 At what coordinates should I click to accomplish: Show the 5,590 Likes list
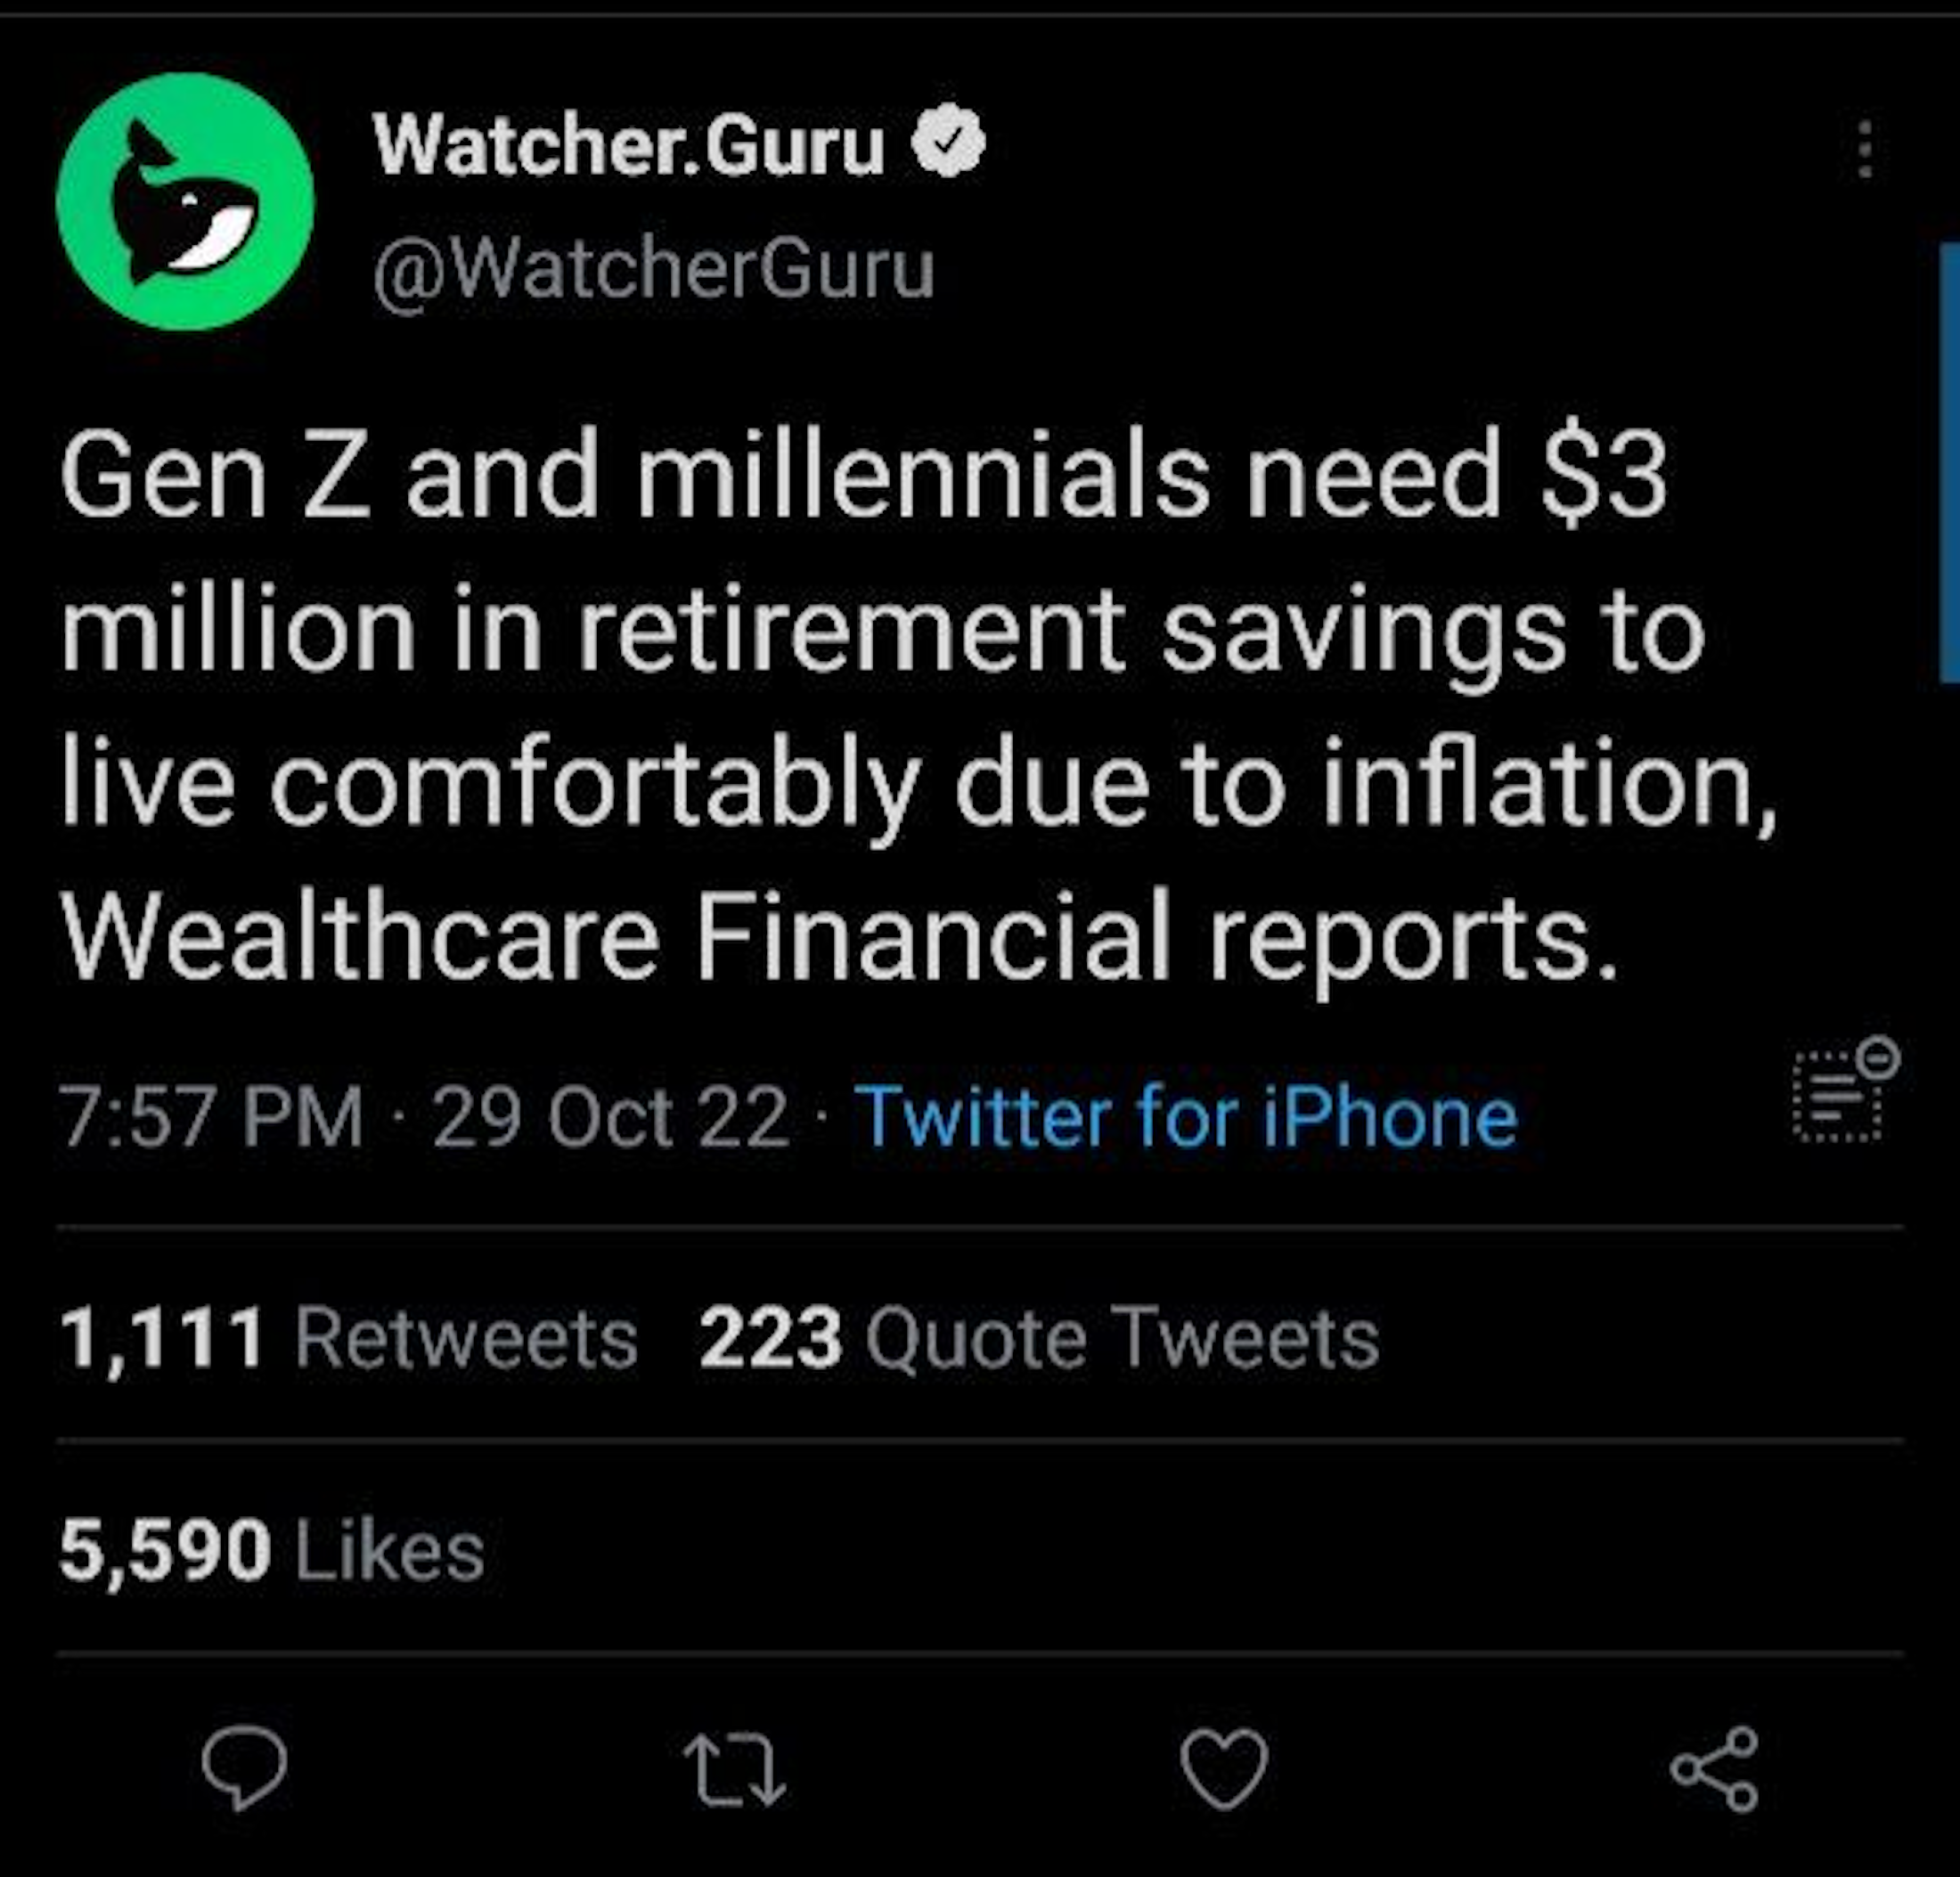pos(272,1550)
